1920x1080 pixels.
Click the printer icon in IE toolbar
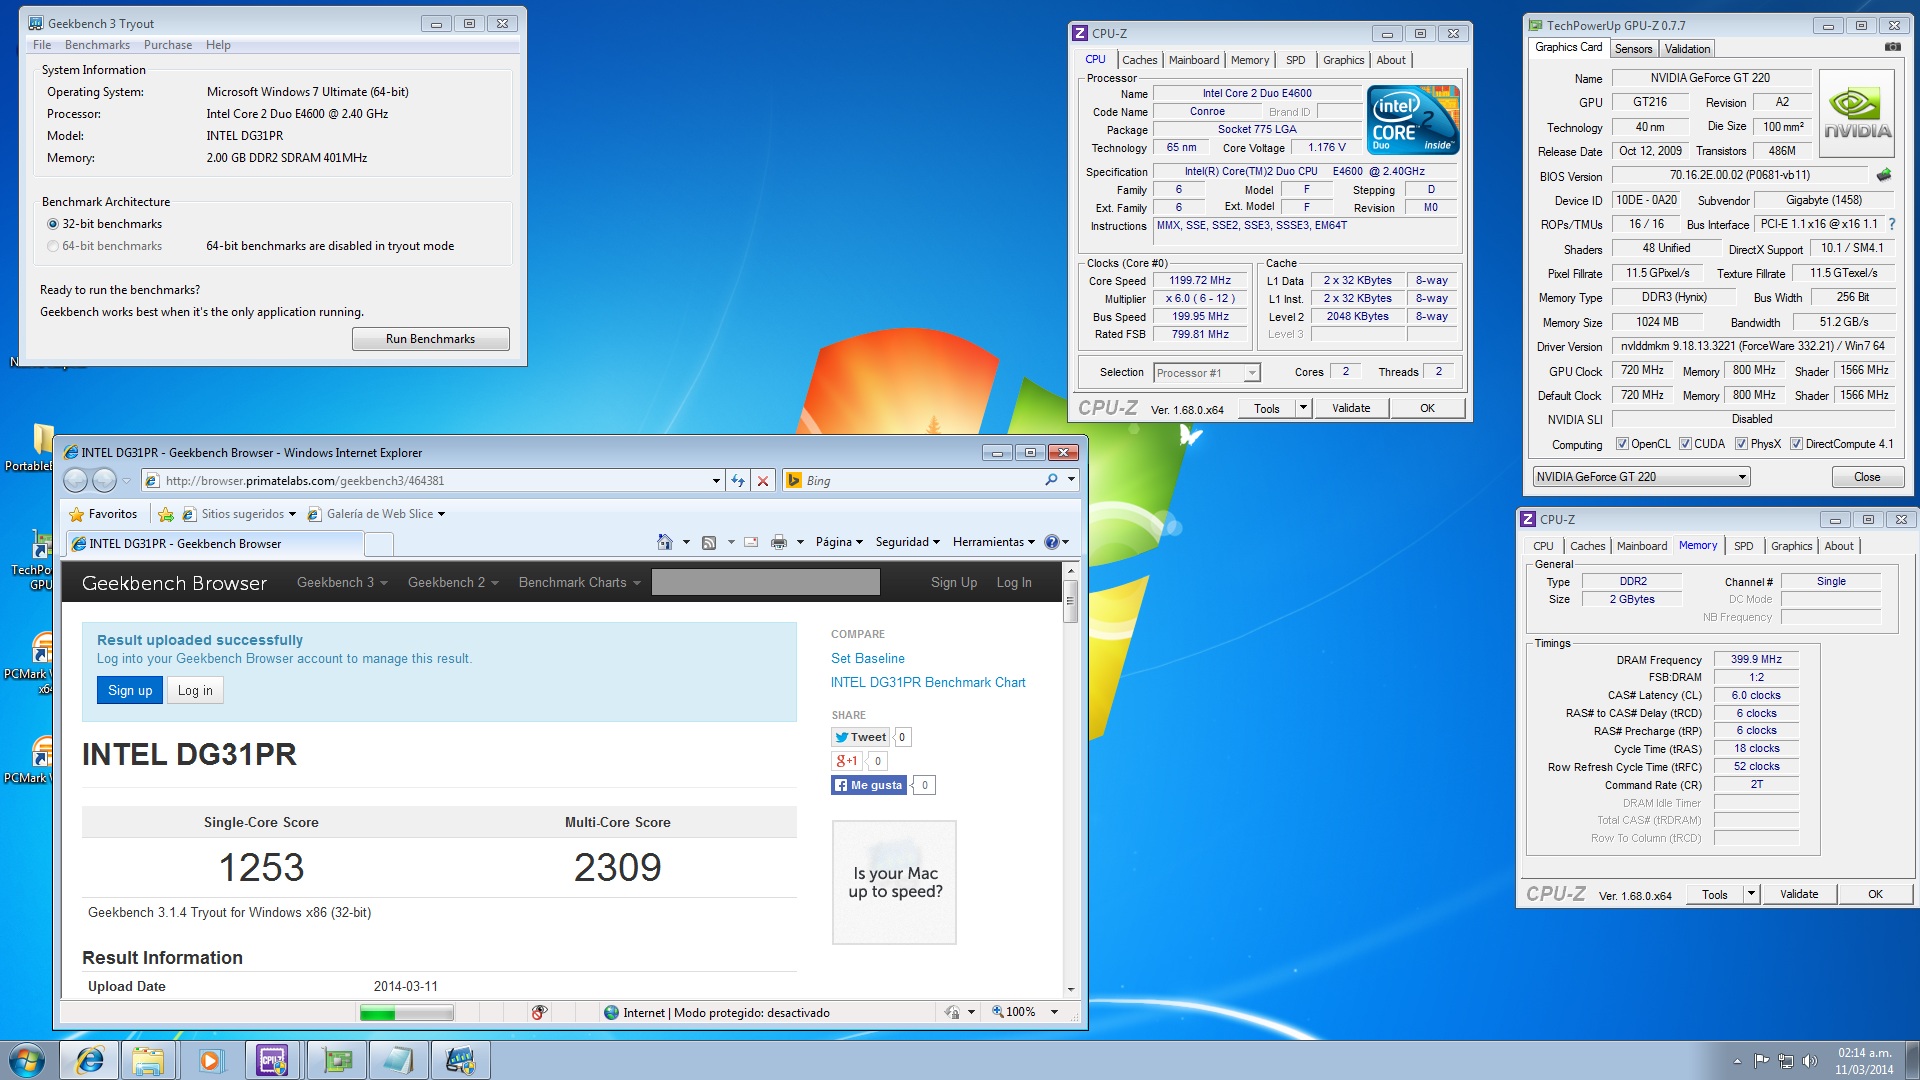pos(779,542)
